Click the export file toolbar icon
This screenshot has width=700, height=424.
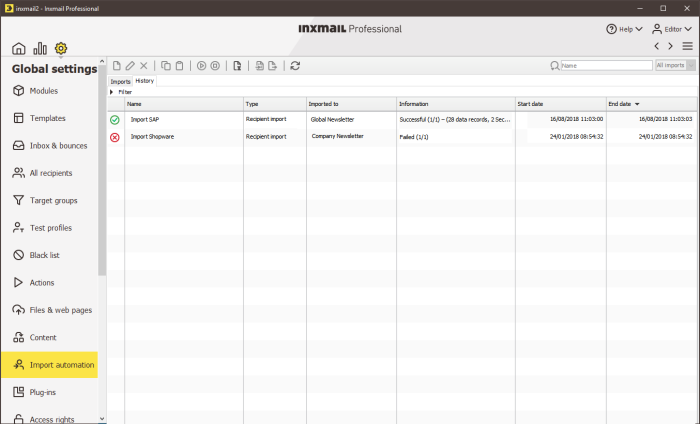click(x=272, y=66)
